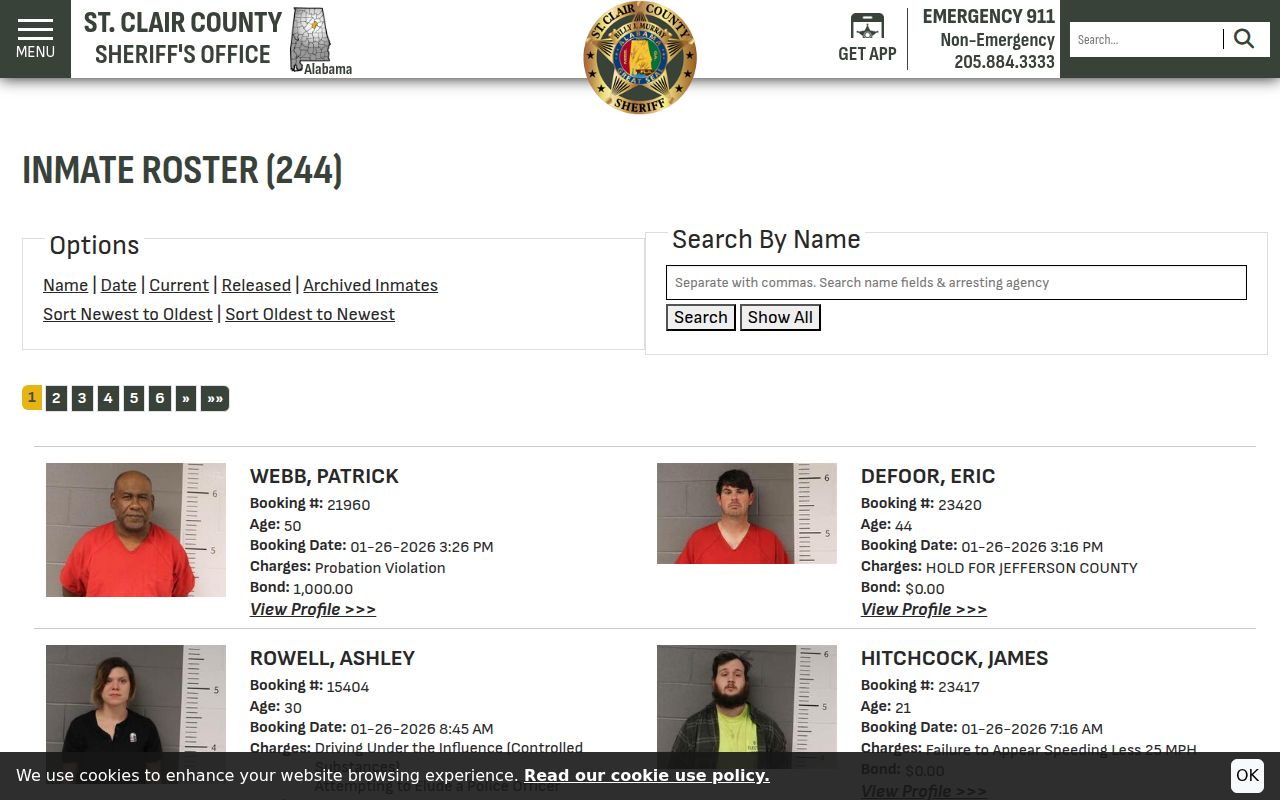The height and width of the screenshot is (800, 1280).
Task: Click EMERGENCY 911 text
Action: point(988,16)
